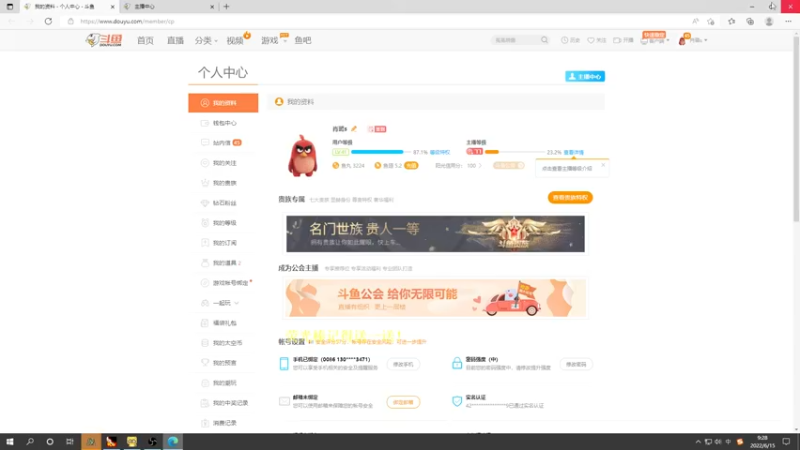
Task: Open the Edge browser taskbar icon
Action: coord(173,441)
